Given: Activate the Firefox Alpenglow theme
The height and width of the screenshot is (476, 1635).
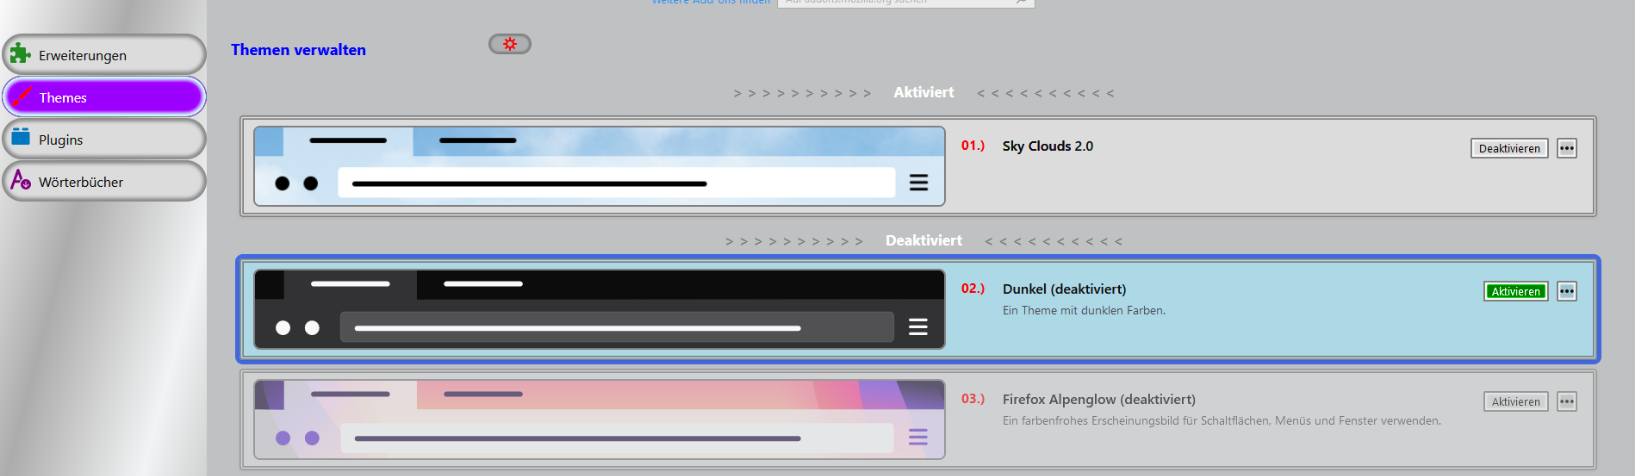Looking at the screenshot, I should [x=1515, y=401].
